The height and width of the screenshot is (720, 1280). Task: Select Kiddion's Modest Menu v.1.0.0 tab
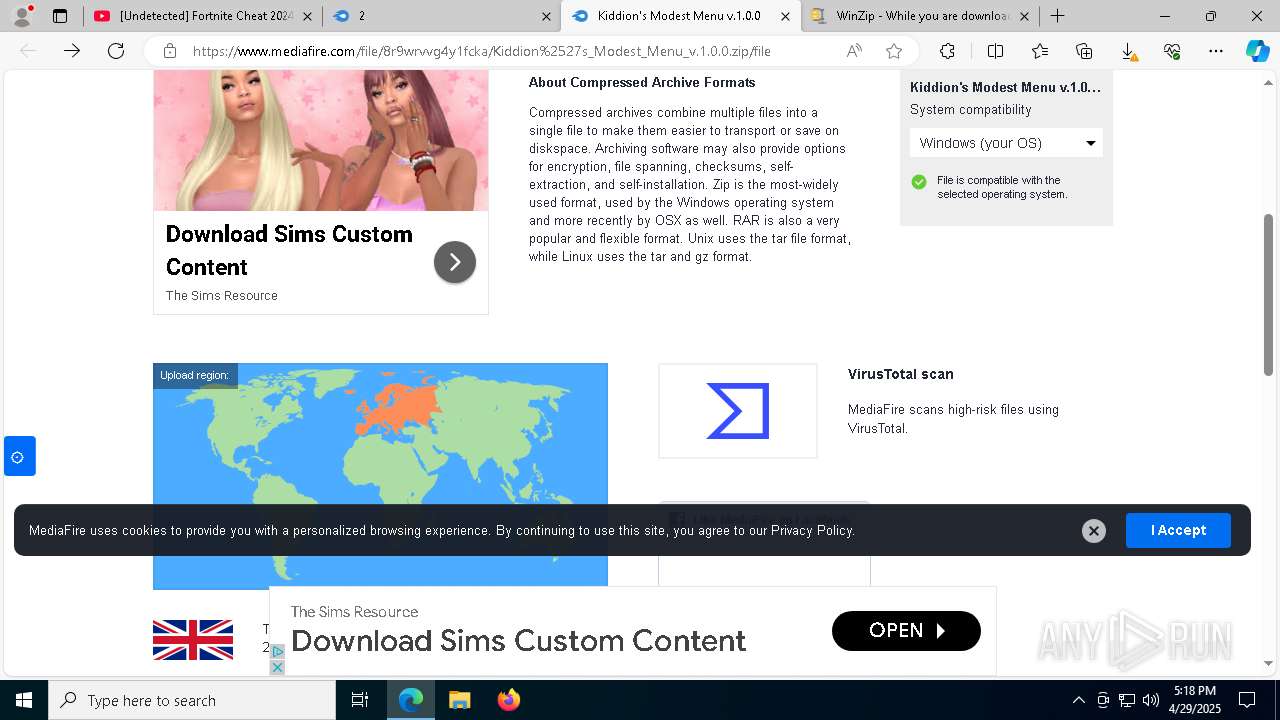680,16
